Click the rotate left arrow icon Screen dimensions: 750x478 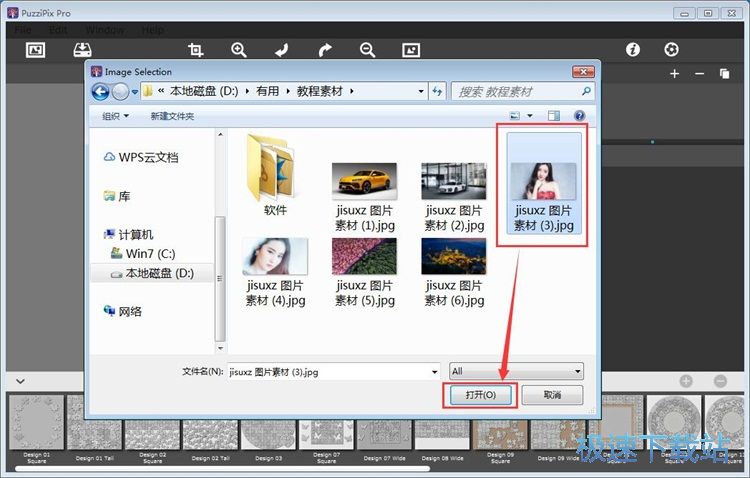click(282, 49)
